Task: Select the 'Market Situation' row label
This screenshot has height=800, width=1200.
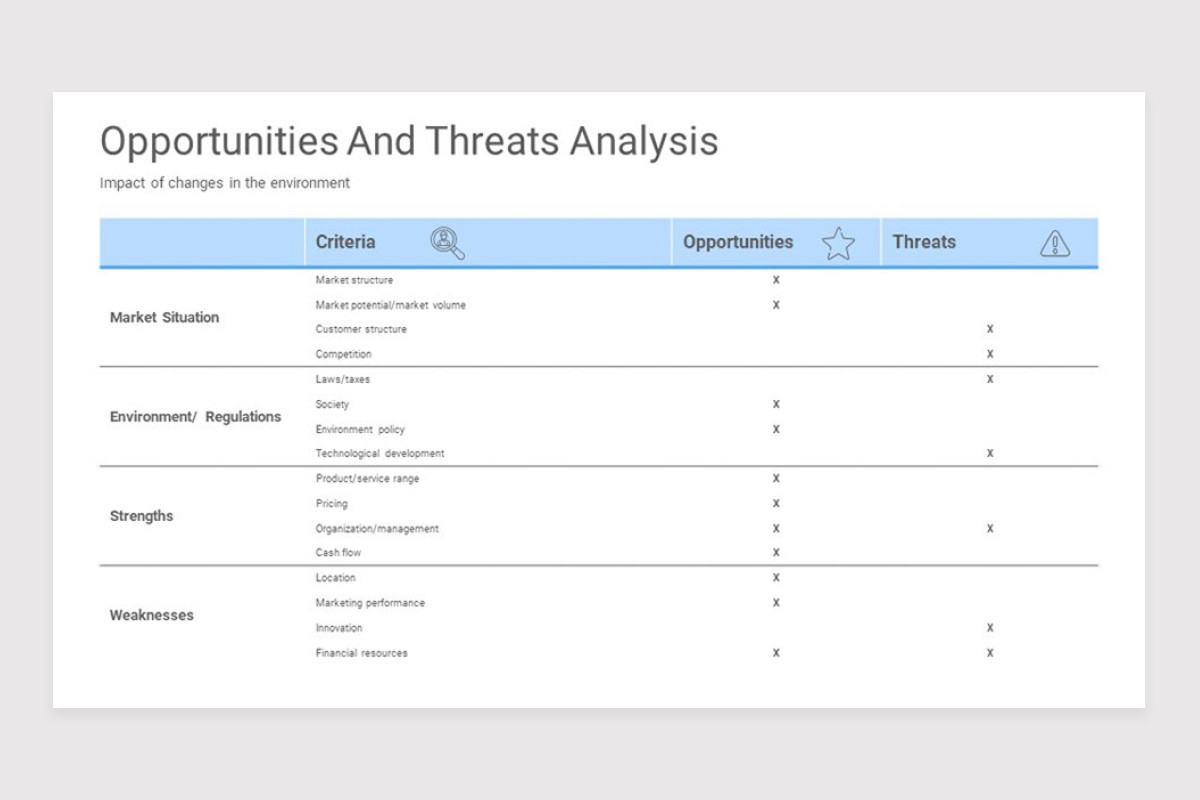Action: (x=164, y=317)
